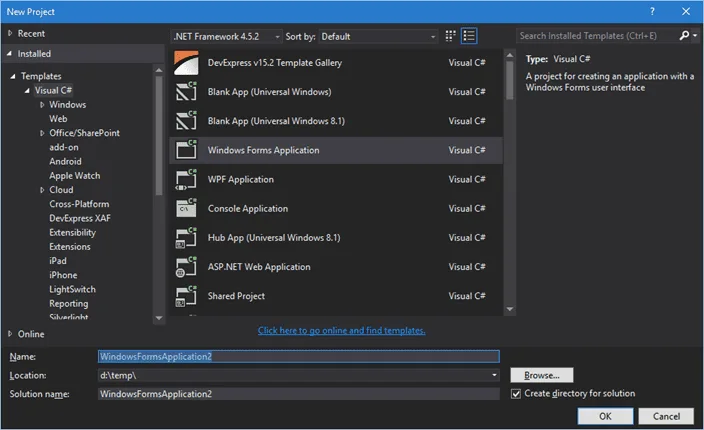Open the .NET Framework version dropdown

pos(227,36)
